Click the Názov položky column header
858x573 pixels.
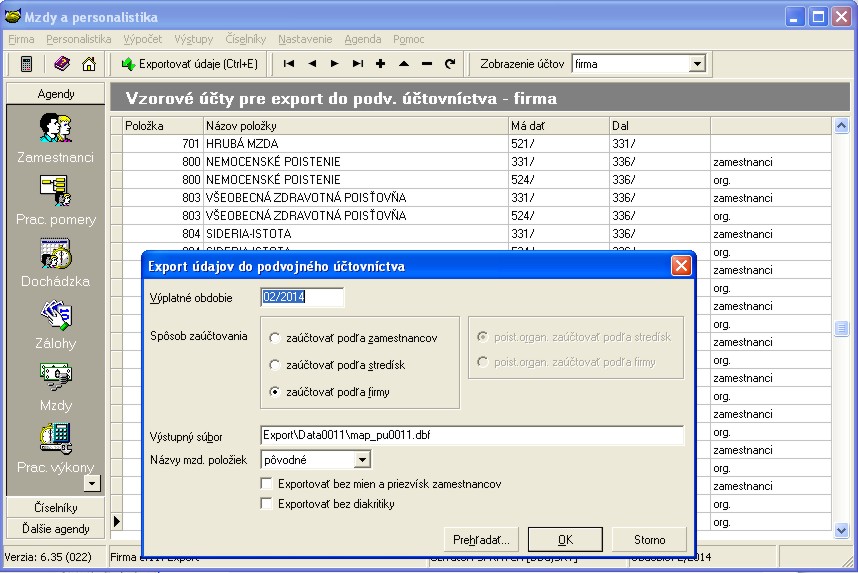point(356,126)
